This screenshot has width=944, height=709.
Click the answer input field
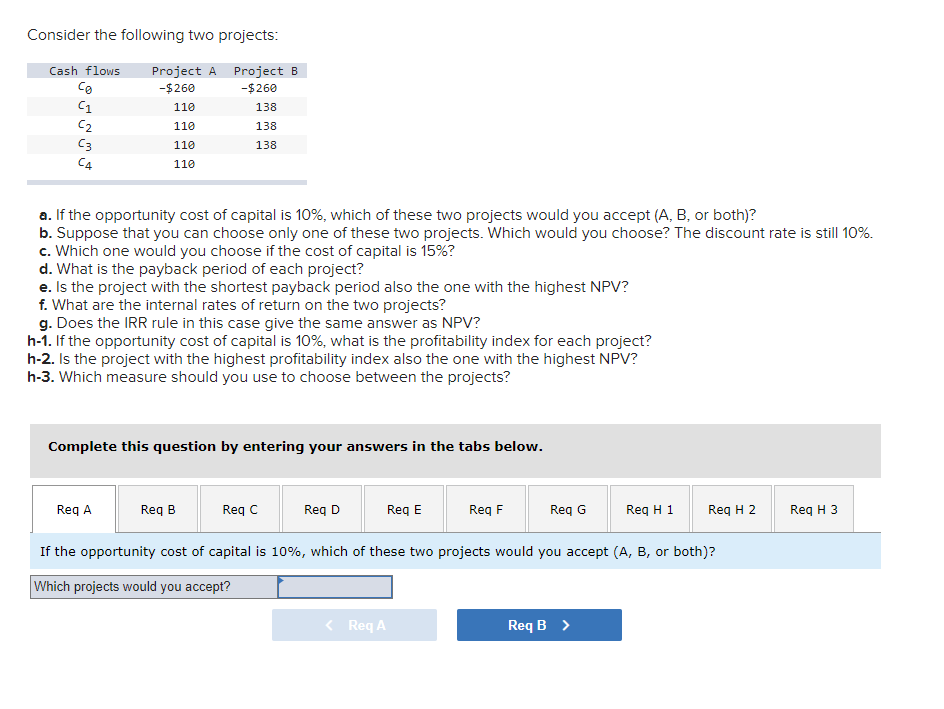[x=340, y=587]
